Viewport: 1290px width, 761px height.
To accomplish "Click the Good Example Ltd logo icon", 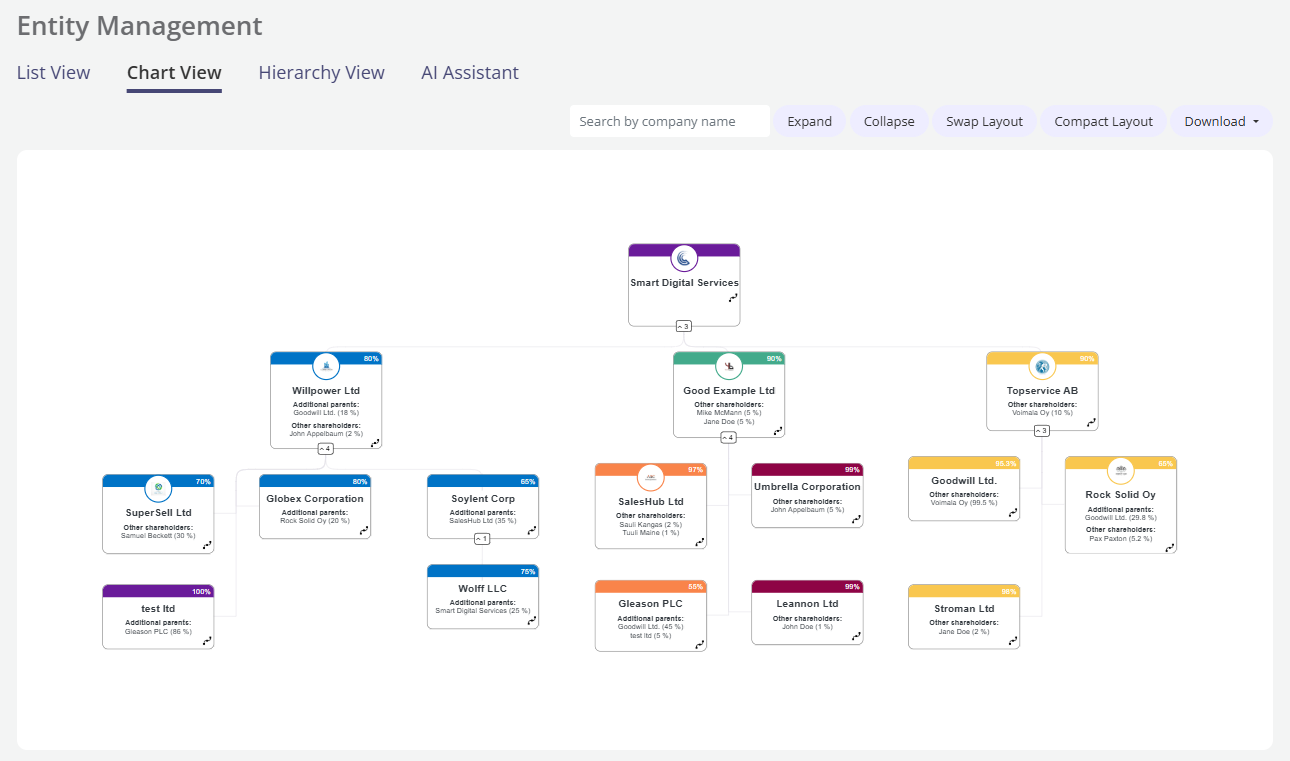I will pyautogui.click(x=729, y=366).
